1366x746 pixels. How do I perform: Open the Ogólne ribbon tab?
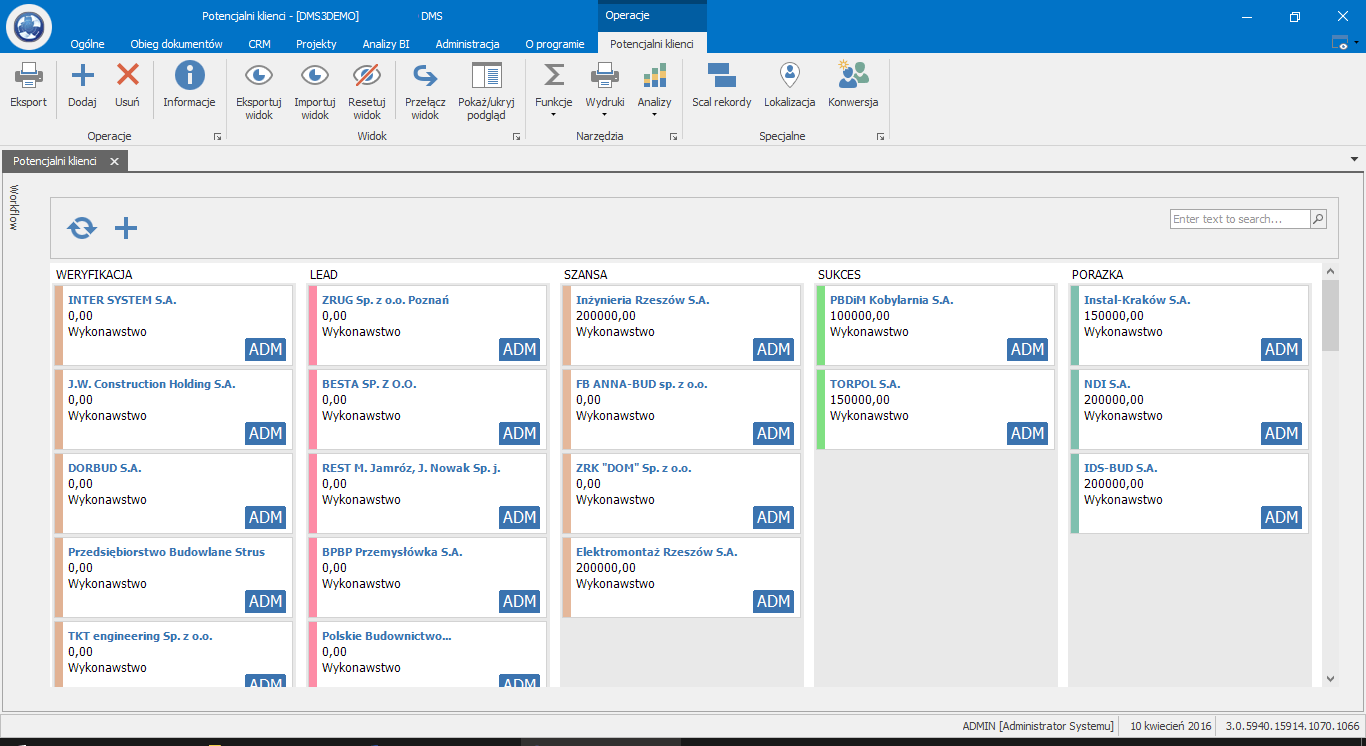(x=87, y=44)
